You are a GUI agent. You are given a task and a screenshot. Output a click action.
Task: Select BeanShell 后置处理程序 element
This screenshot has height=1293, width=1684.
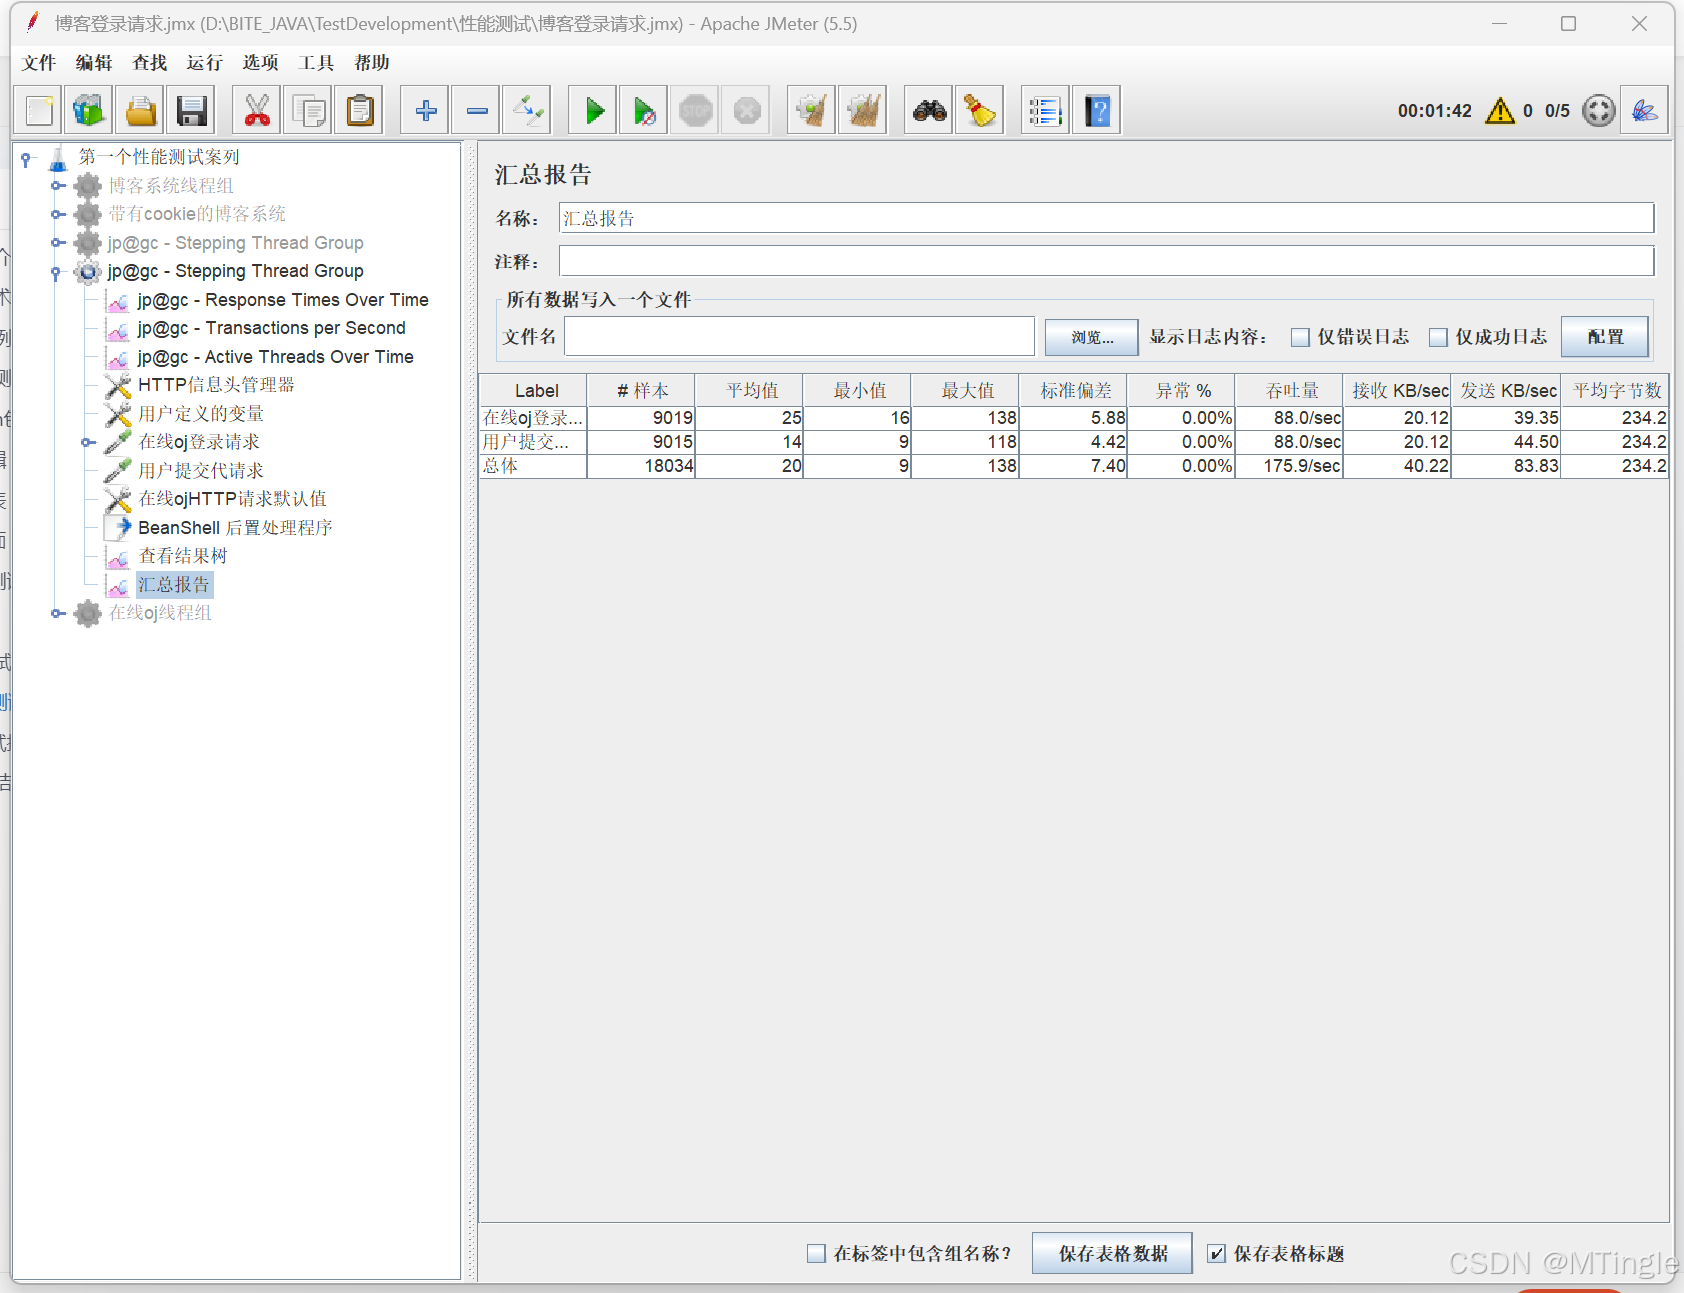pos(235,528)
